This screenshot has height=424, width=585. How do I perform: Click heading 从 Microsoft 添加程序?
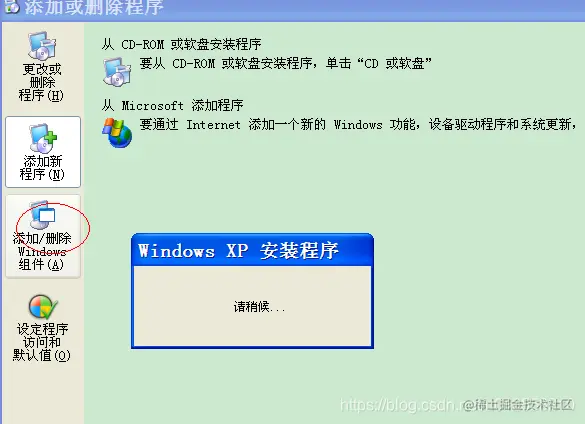(x=172, y=105)
